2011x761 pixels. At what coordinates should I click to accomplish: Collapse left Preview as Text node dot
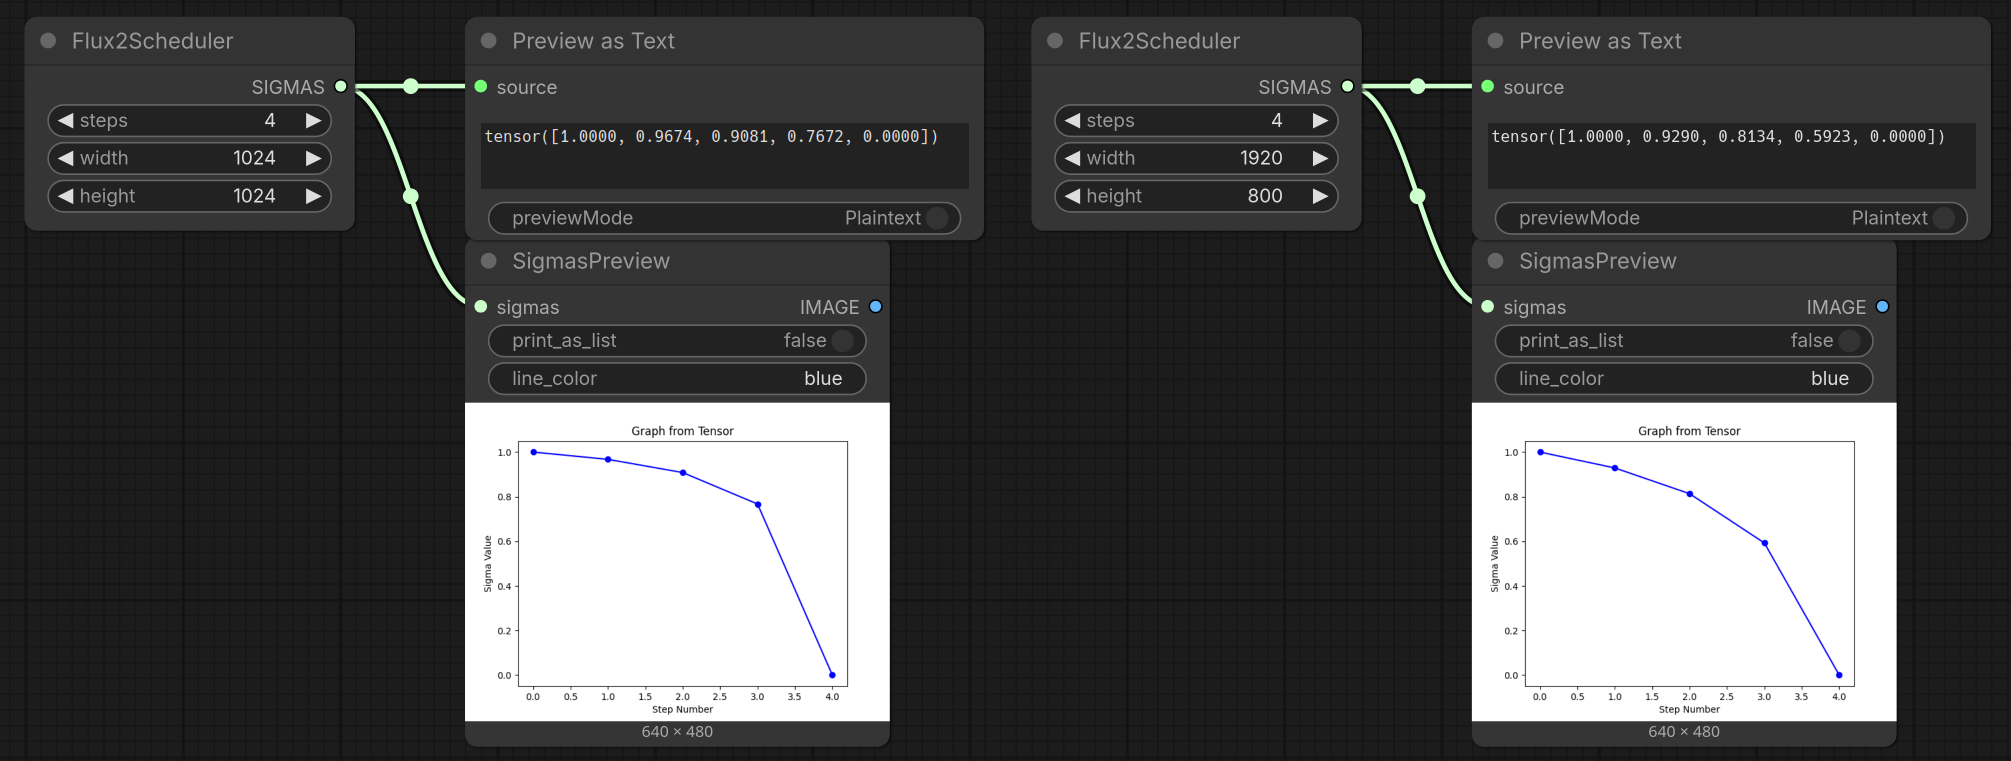489,41
